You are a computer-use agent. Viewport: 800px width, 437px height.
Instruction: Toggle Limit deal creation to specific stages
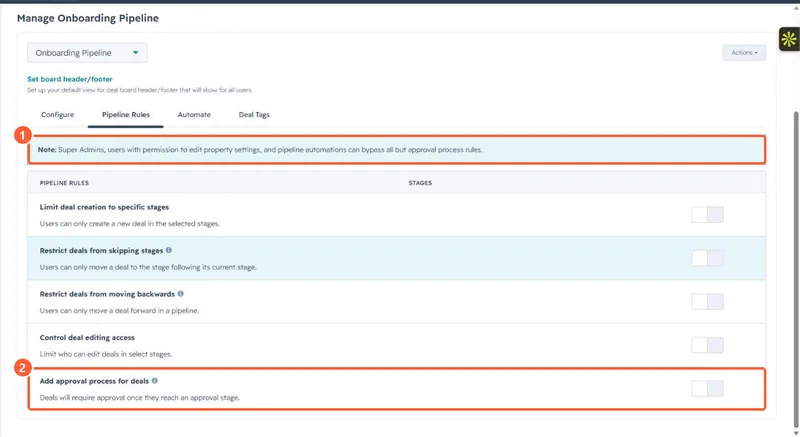(707, 215)
